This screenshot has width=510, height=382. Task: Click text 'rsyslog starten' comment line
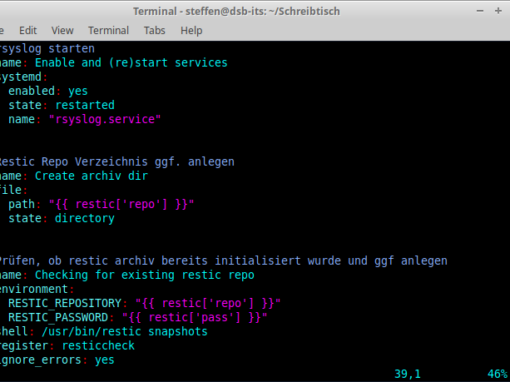tap(47, 49)
